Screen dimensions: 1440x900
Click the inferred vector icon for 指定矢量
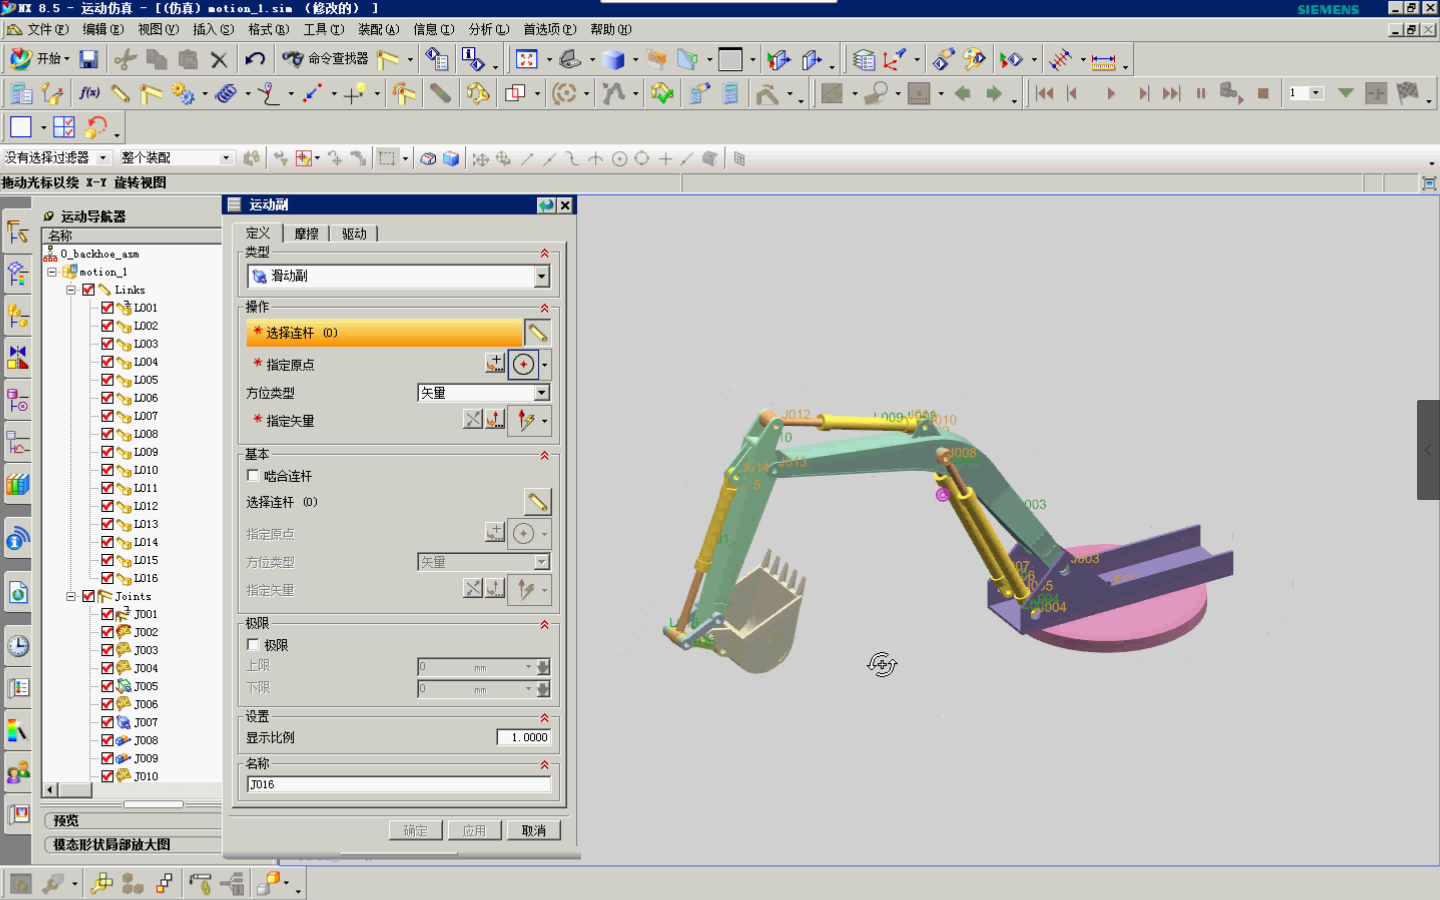(x=525, y=420)
